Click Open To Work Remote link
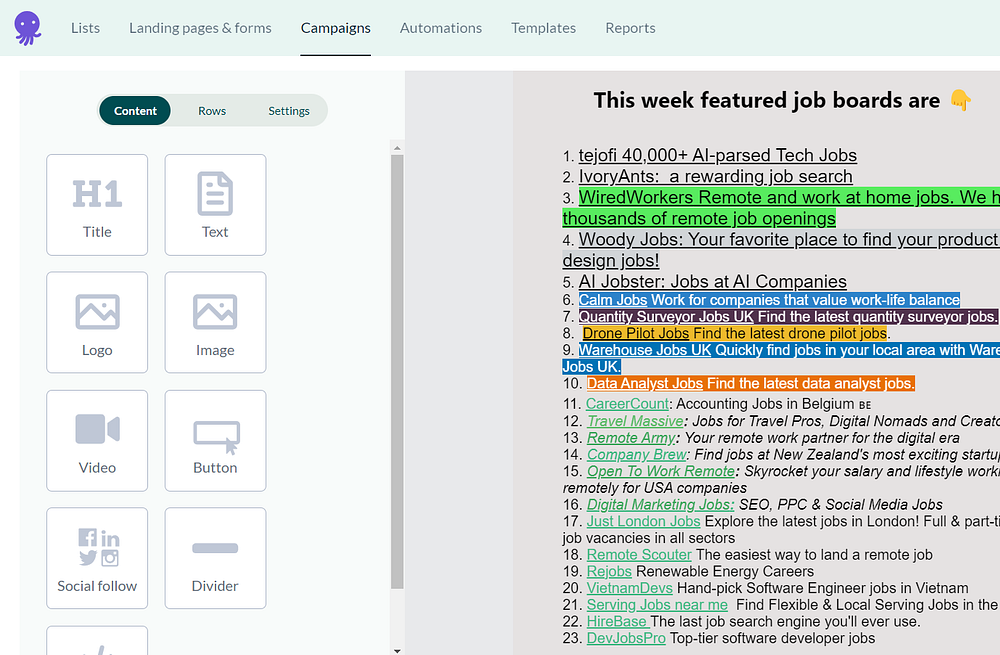1000x655 pixels. click(661, 471)
